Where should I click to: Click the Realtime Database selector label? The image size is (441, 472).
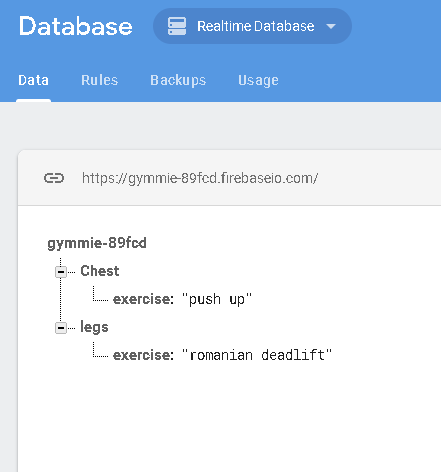tap(256, 26)
